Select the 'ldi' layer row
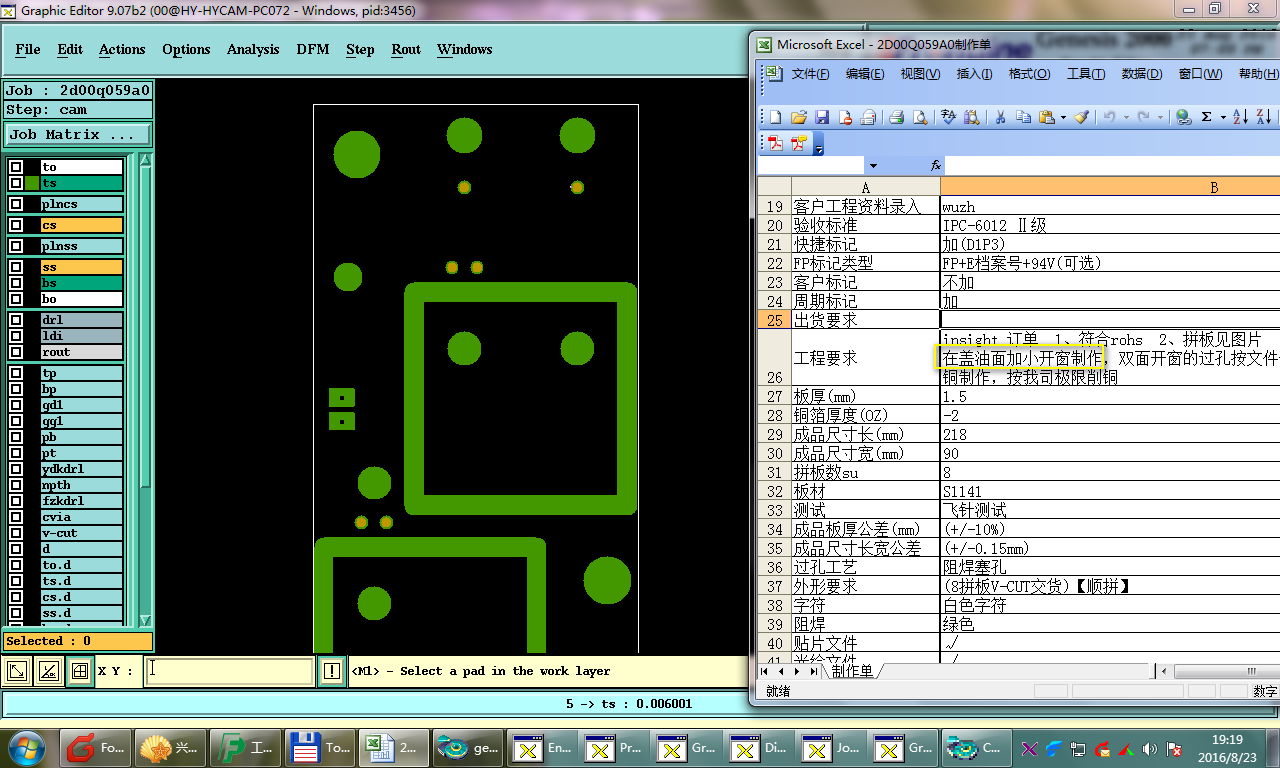 coord(81,336)
